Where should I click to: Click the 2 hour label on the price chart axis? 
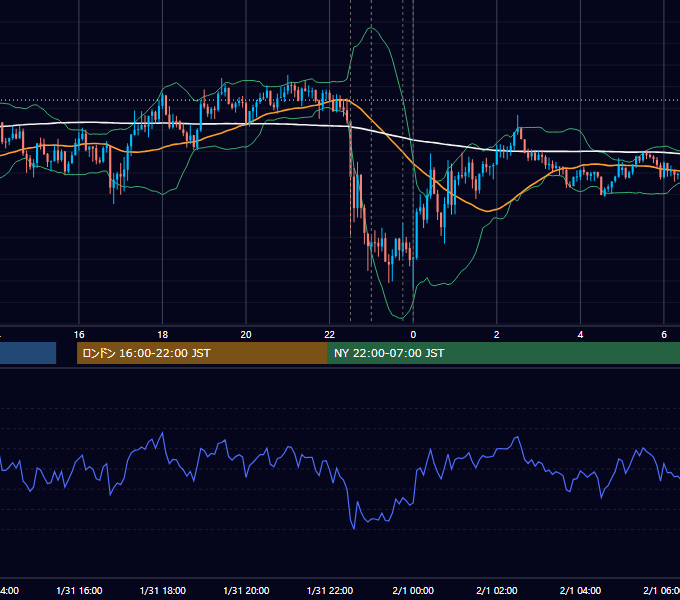coord(497,335)
